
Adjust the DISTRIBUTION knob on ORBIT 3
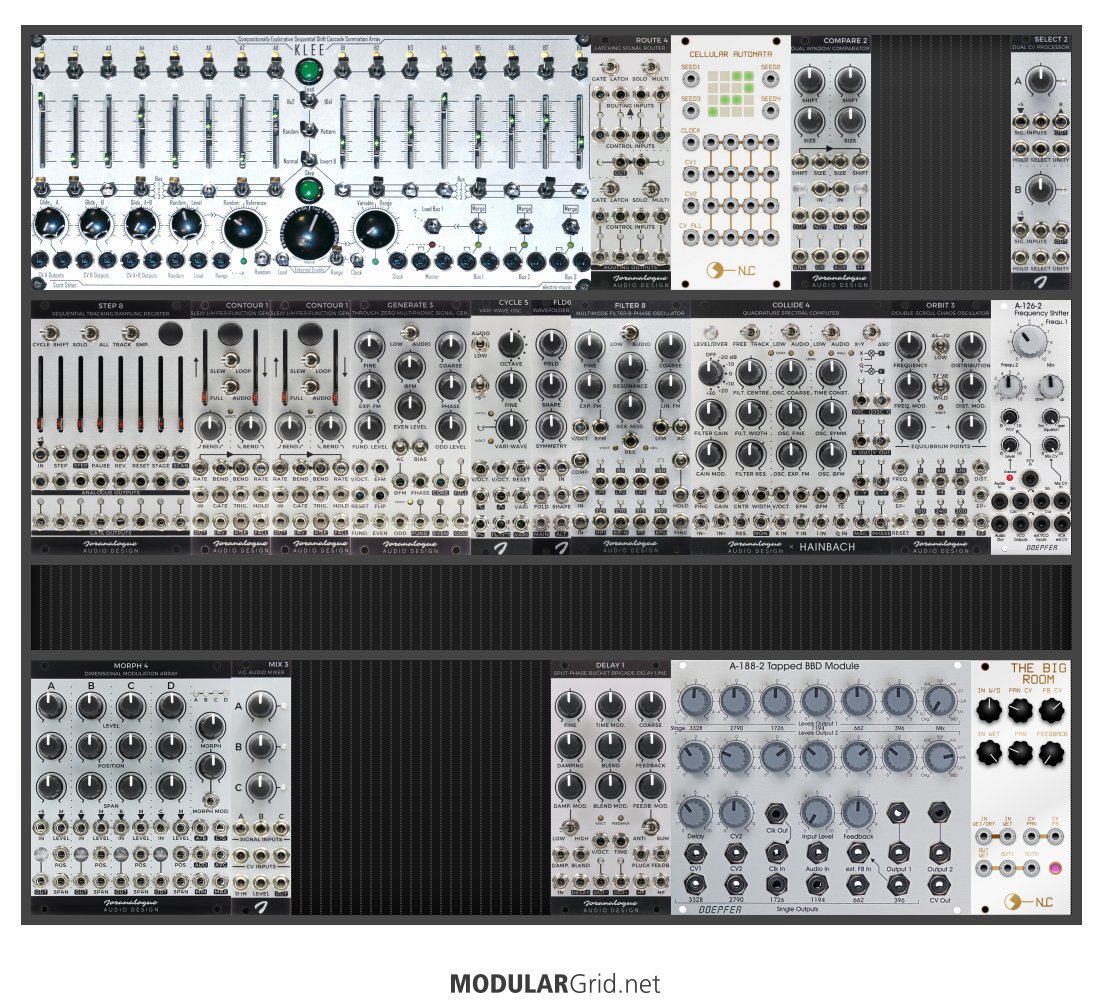[x=970, y=345]
